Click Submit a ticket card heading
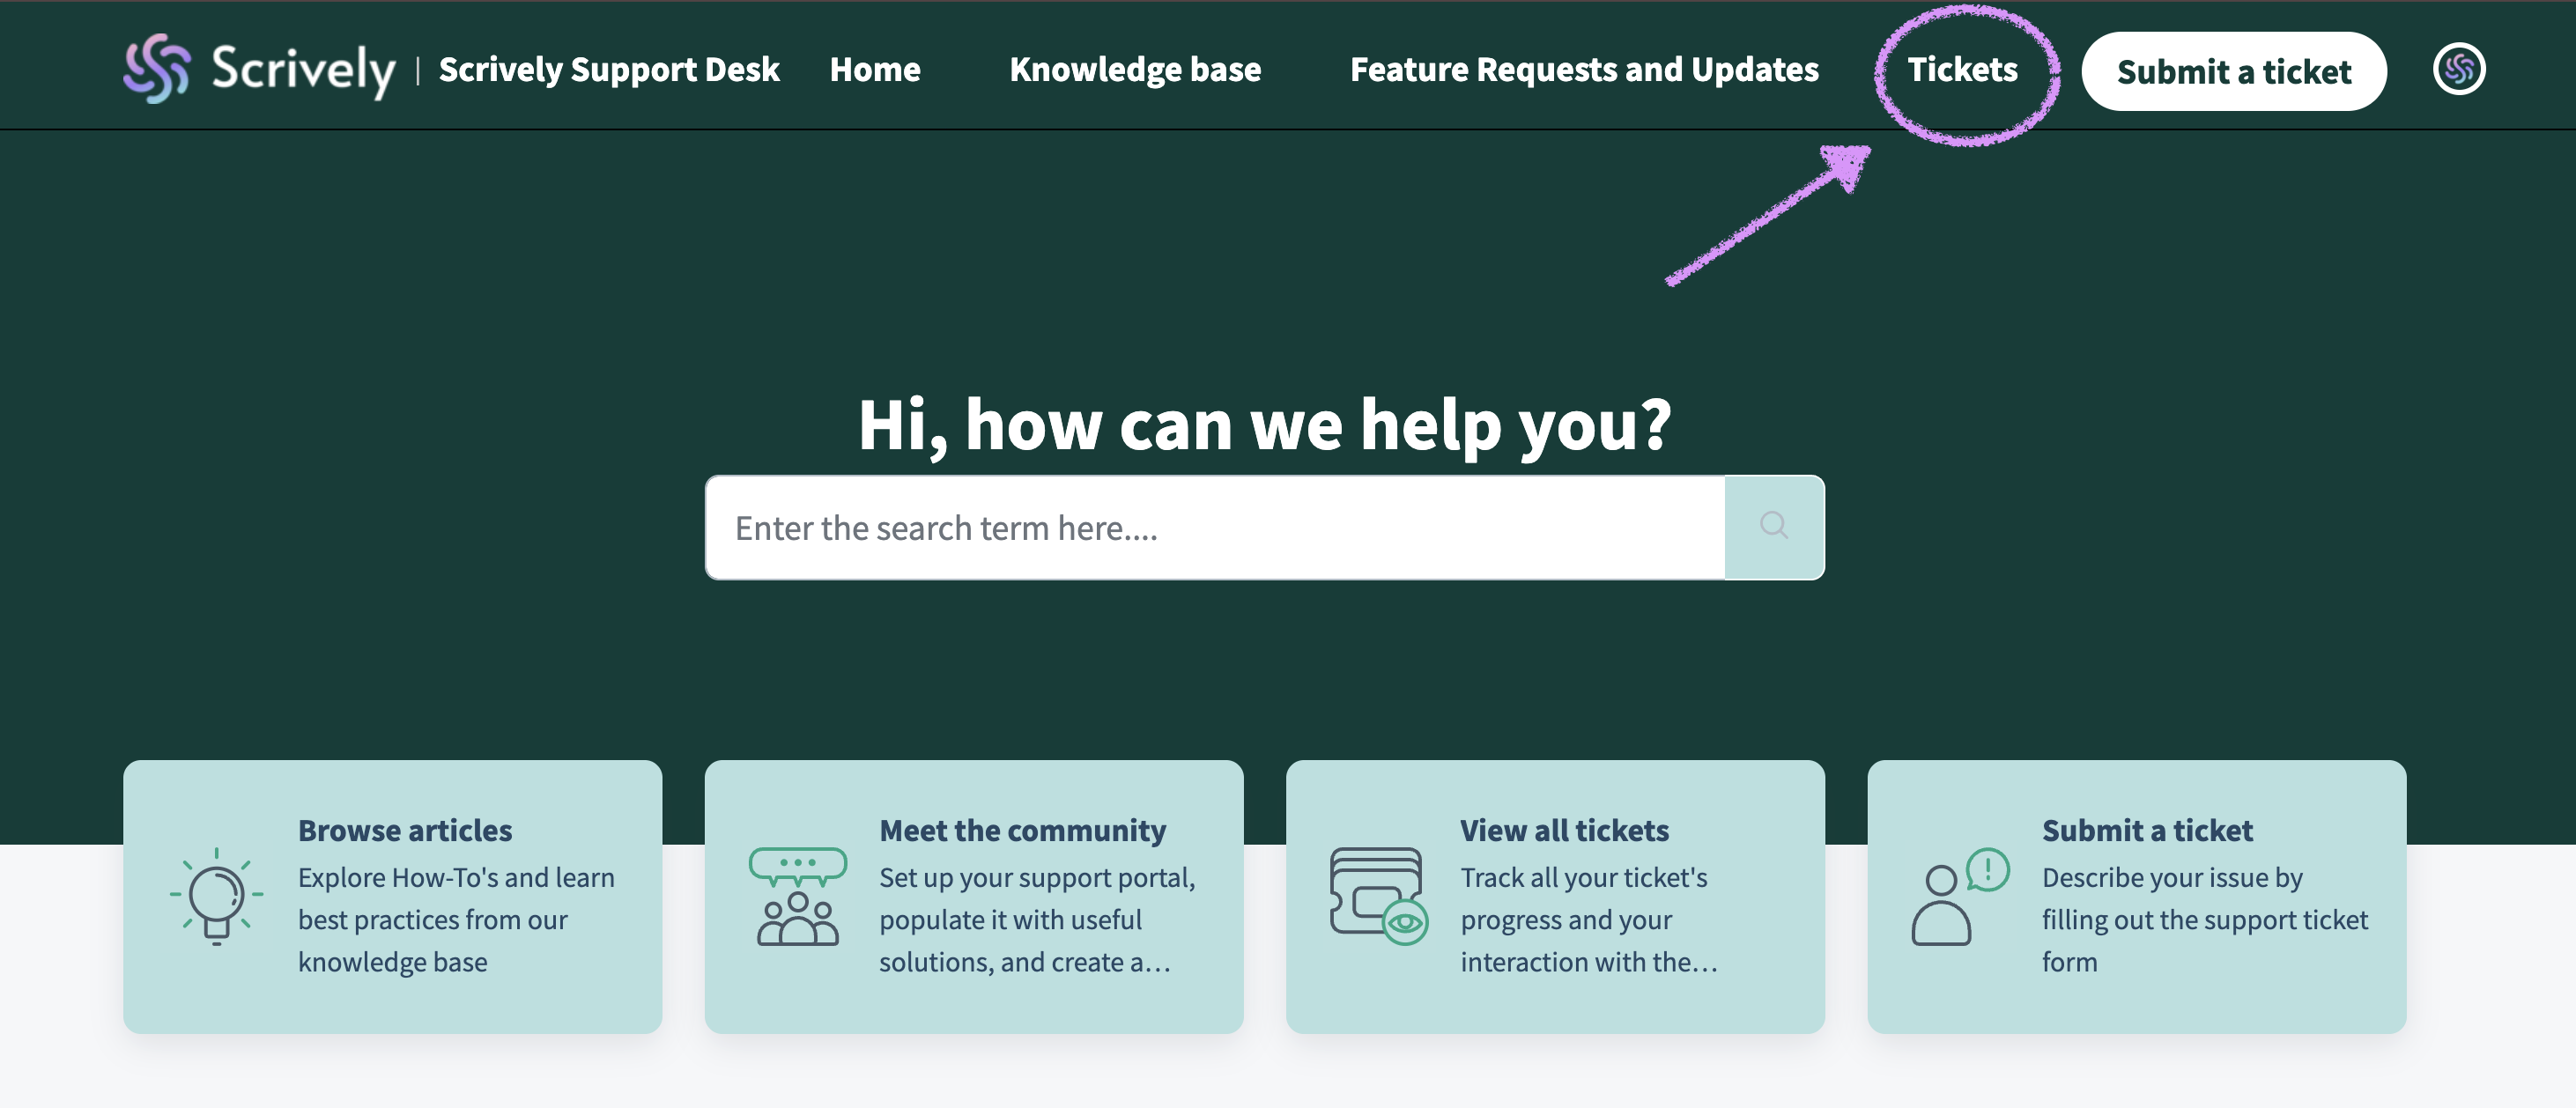2576x1108 pixels. point(2146,830)
